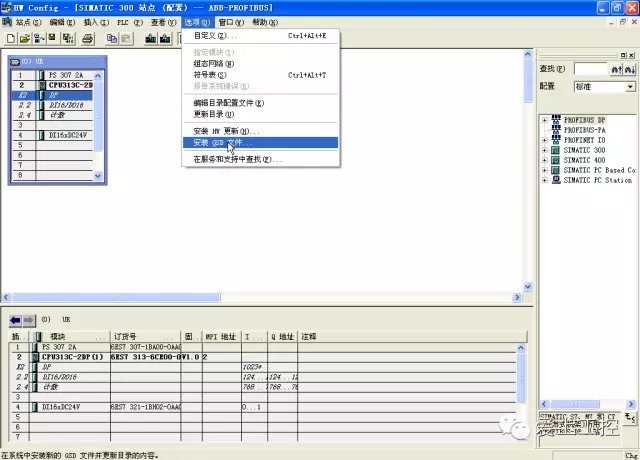Expand the SIMATIC PC Station node
The image size is (640, 460).
tap(544, 180)
